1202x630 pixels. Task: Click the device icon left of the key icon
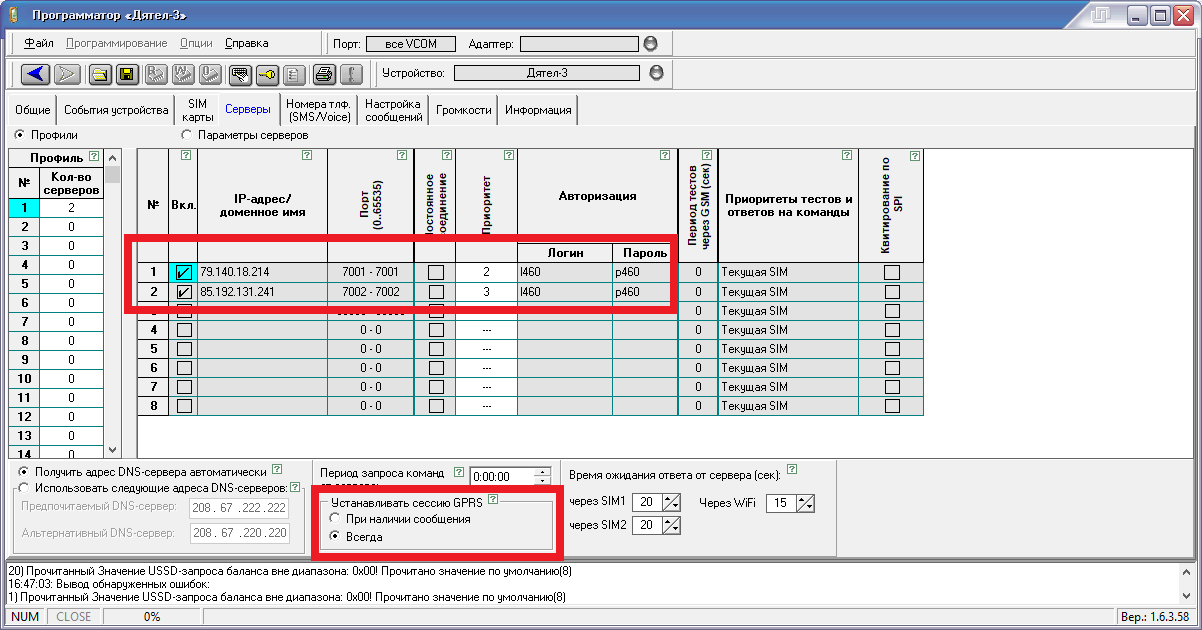(x=240, y=73)
